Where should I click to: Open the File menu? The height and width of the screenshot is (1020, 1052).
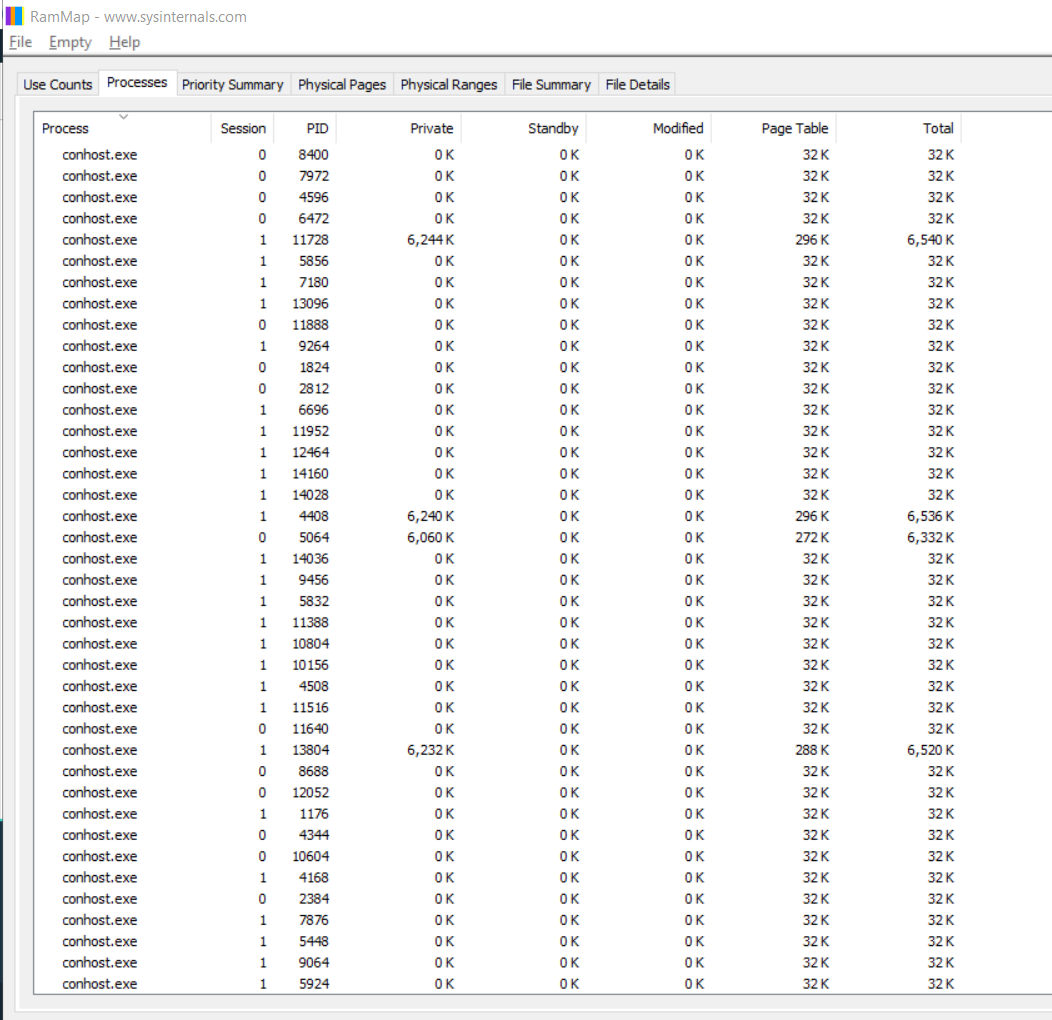pos(20,42)
